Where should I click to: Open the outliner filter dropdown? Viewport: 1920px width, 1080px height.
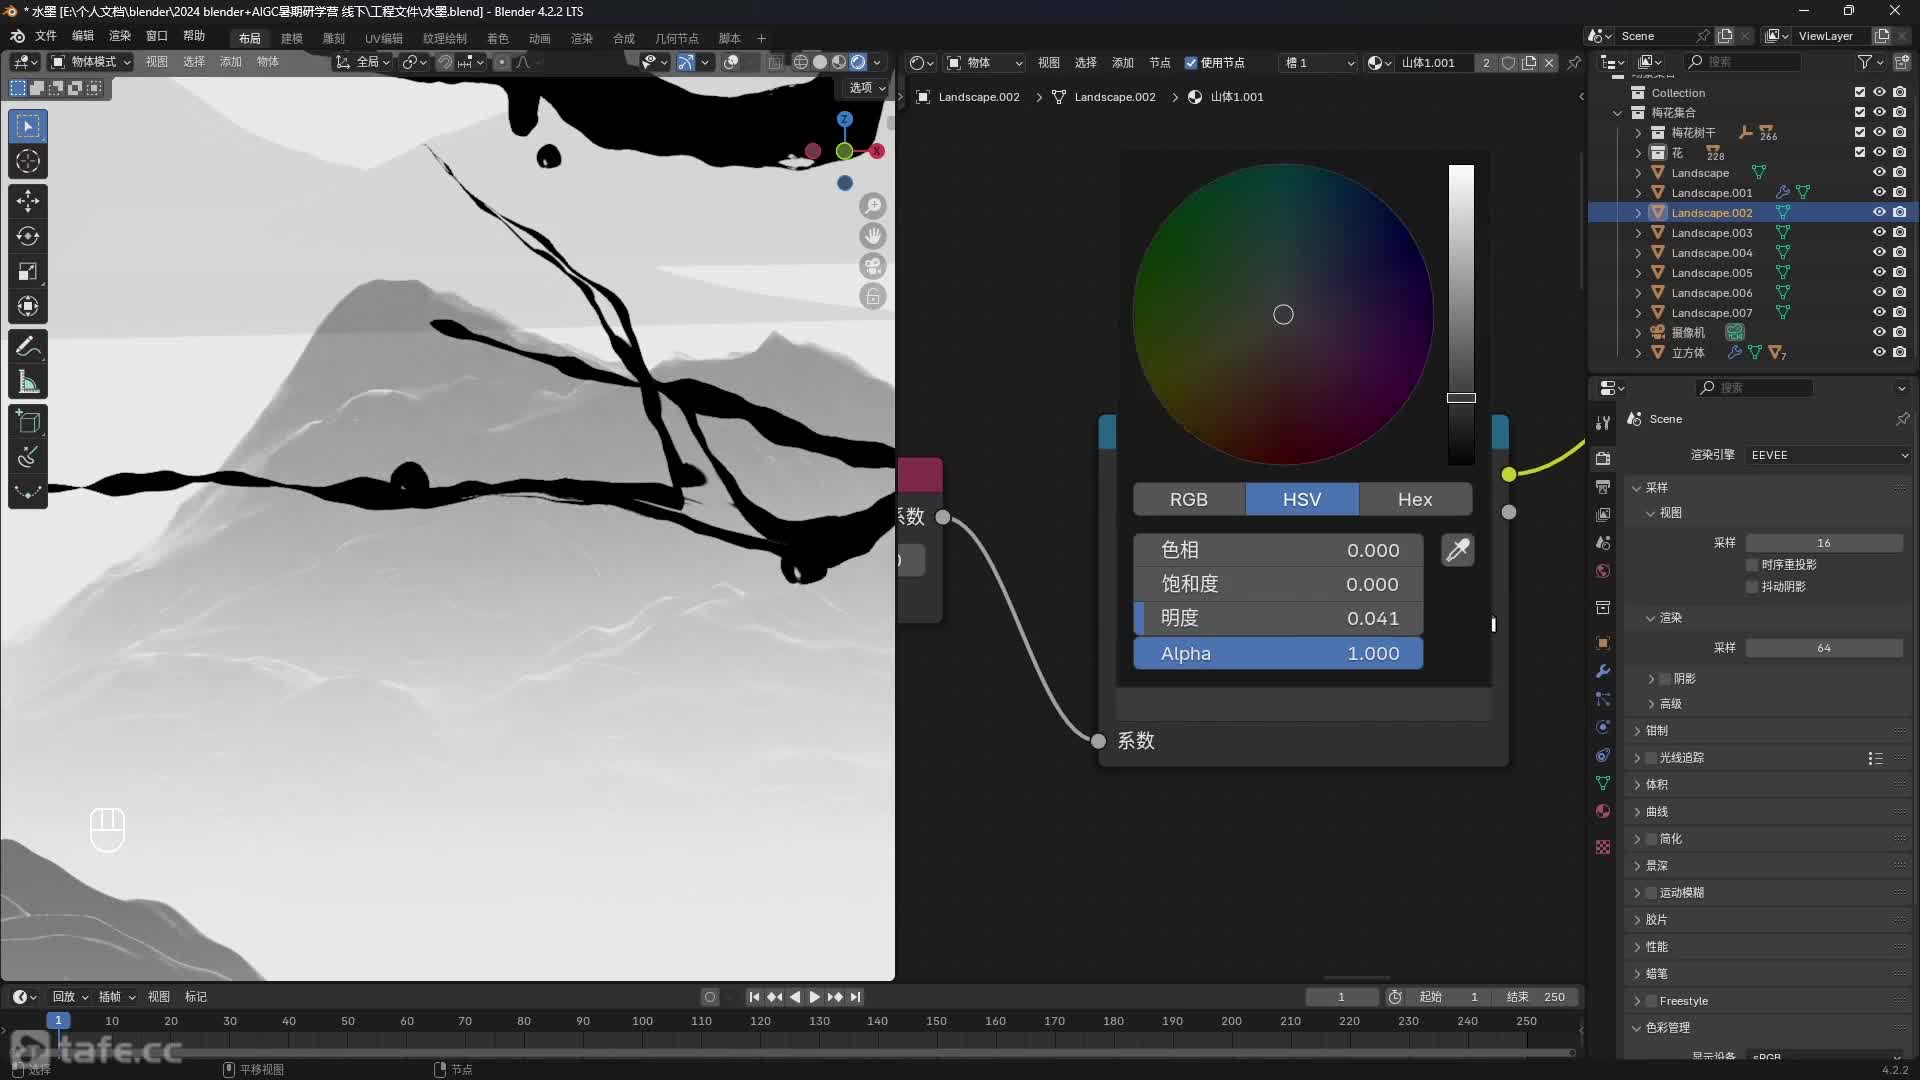(x=1869, y=62)
